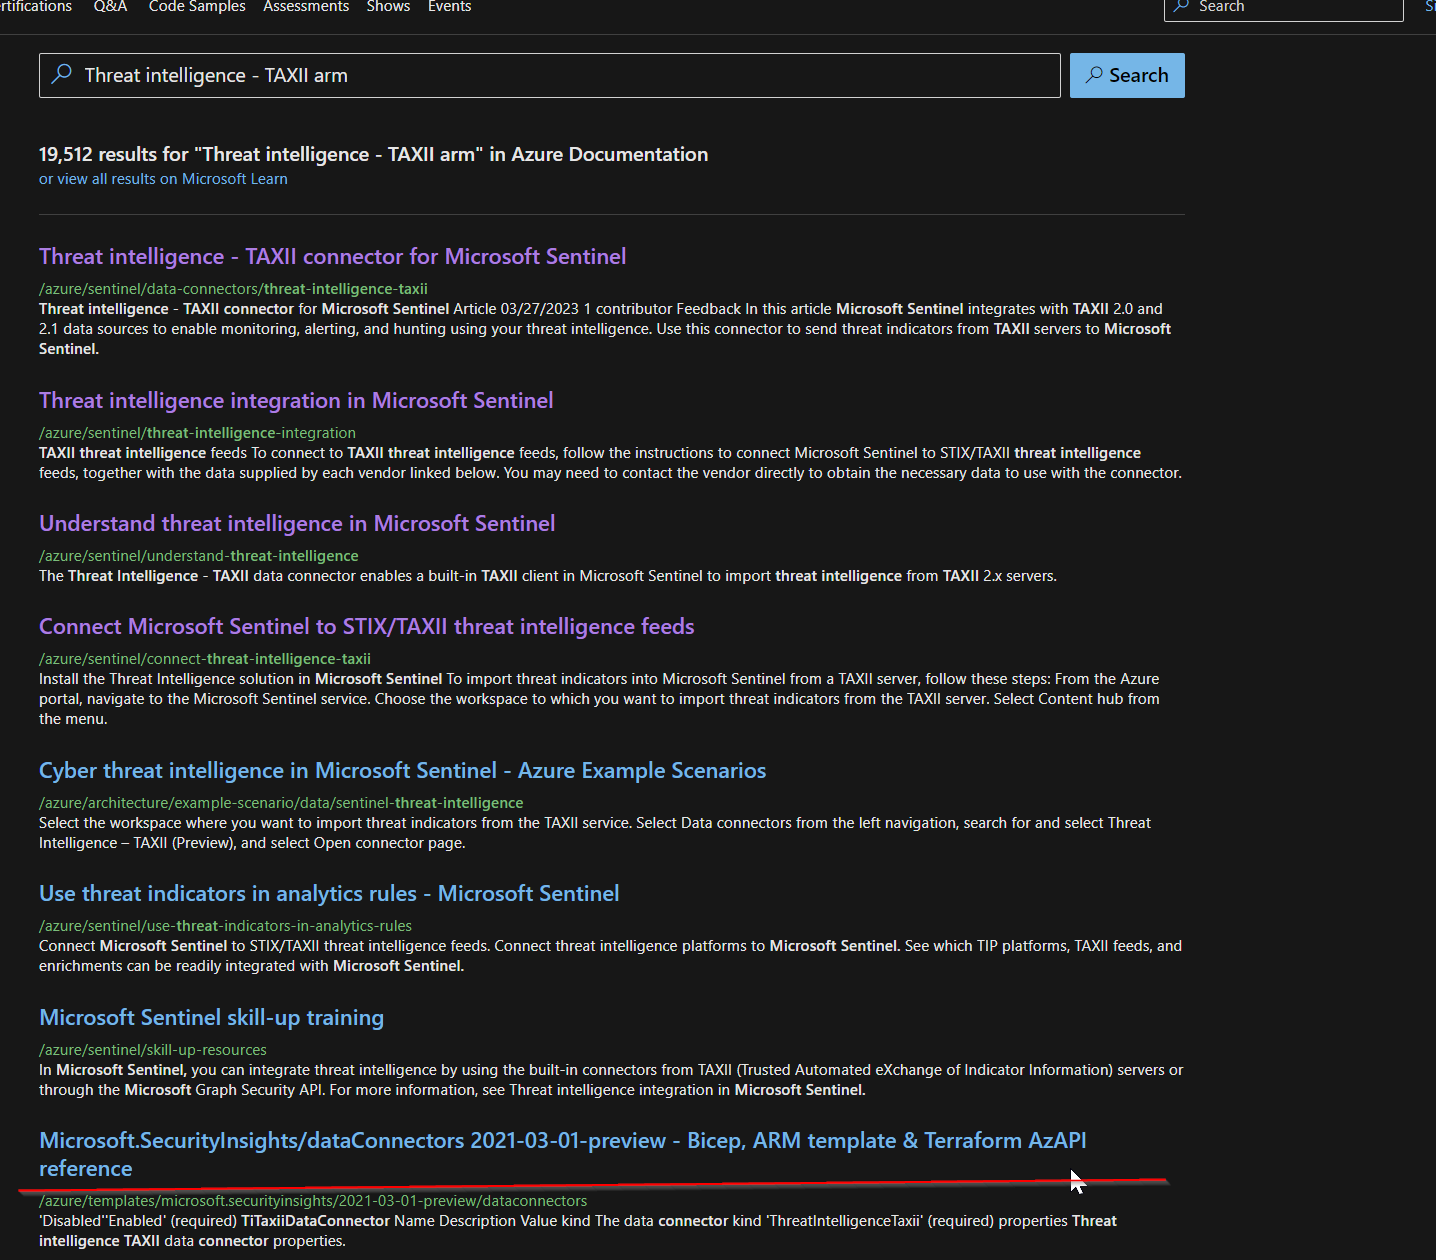1436x1260 pixels.
Task: Open 'Threat intelligence integration in Microsoft Sentinel' result
Action: (296, 401)
